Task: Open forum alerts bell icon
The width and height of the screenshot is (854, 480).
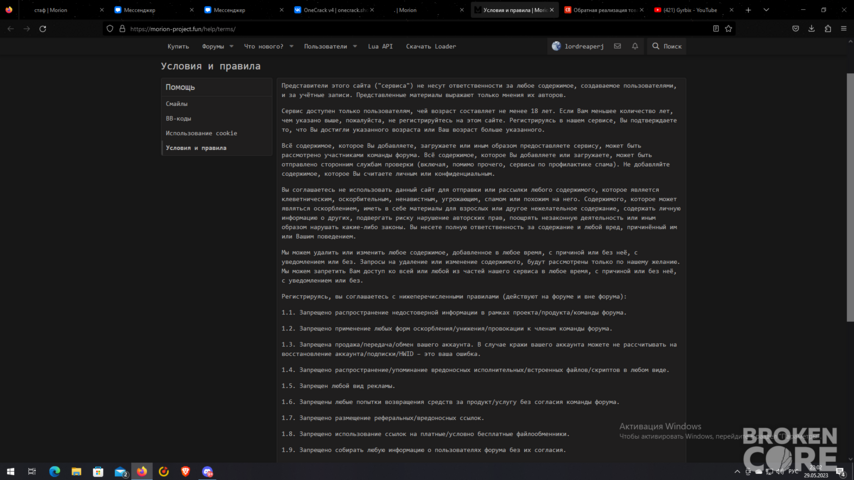Action: coord(635,46)
